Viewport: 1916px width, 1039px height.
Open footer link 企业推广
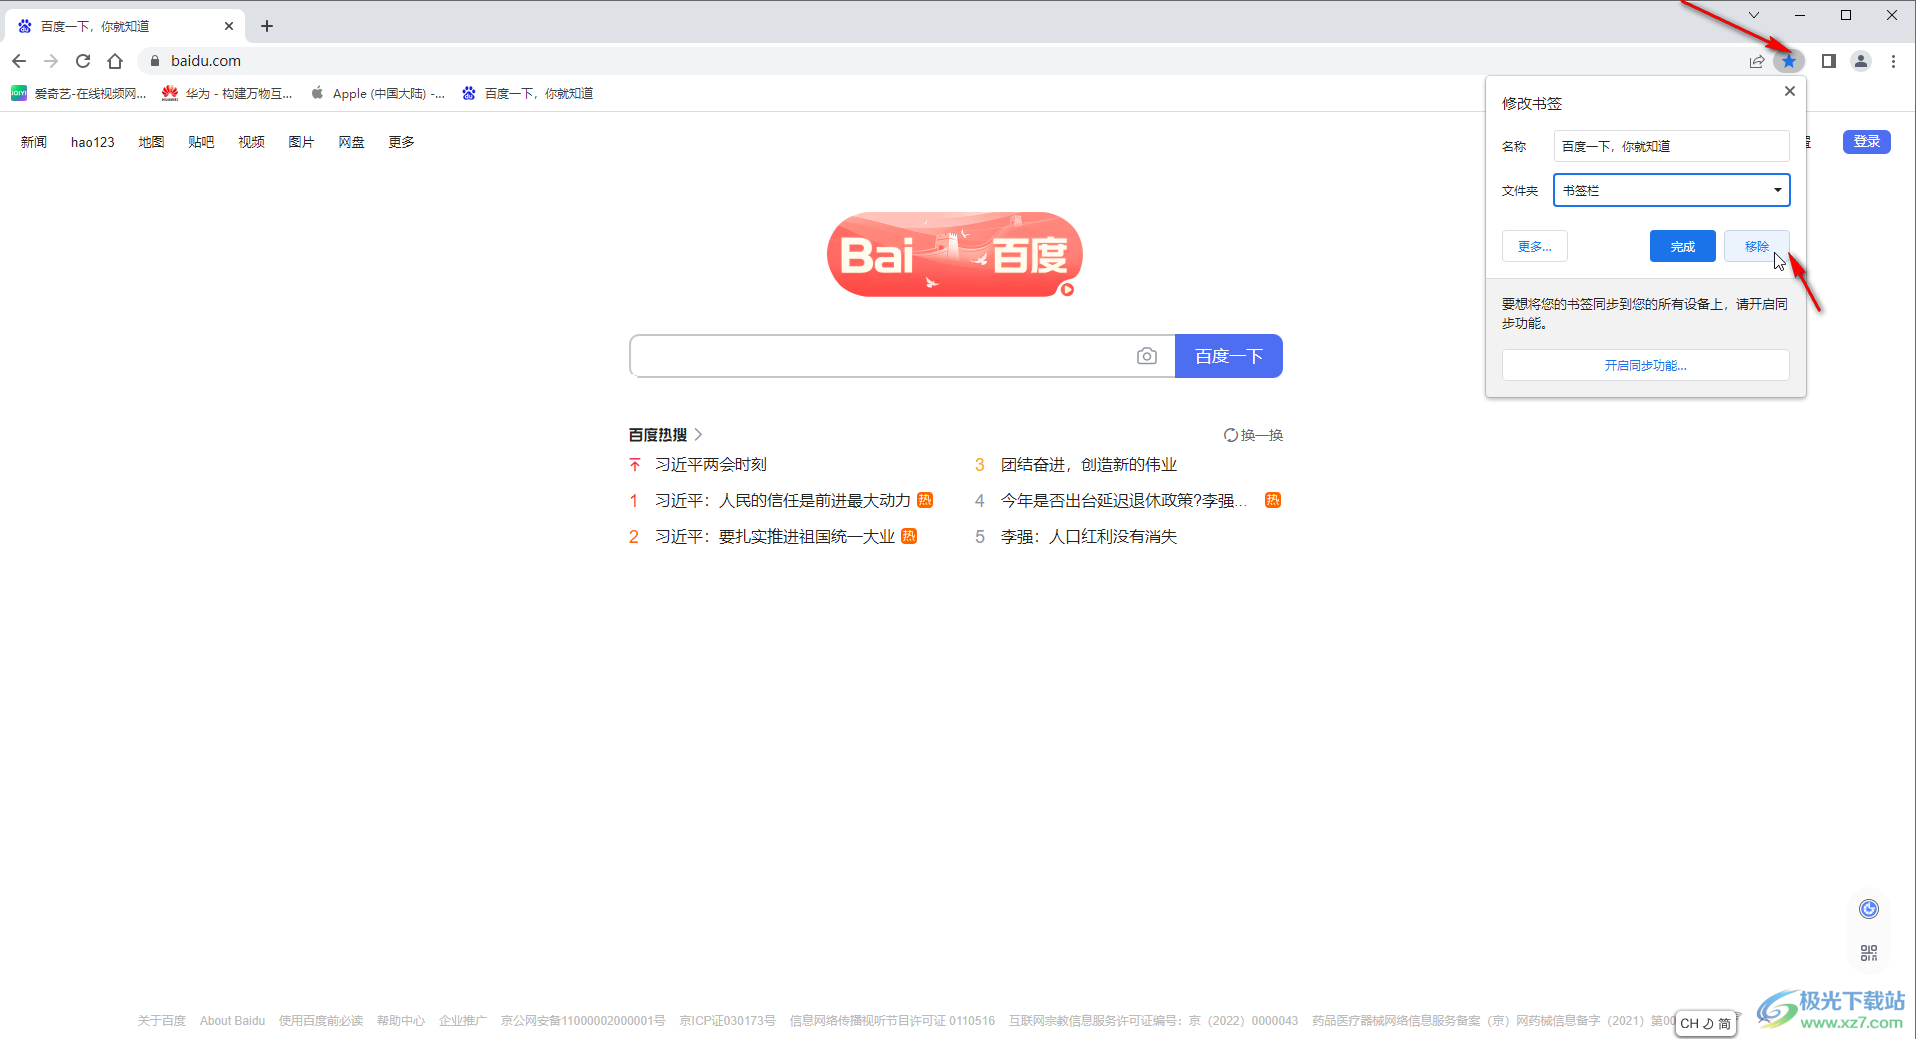[x=463, y=1021]
